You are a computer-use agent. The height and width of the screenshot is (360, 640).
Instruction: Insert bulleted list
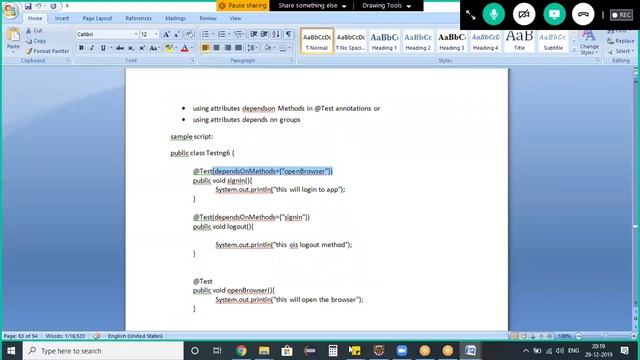[x=205, y=34]
